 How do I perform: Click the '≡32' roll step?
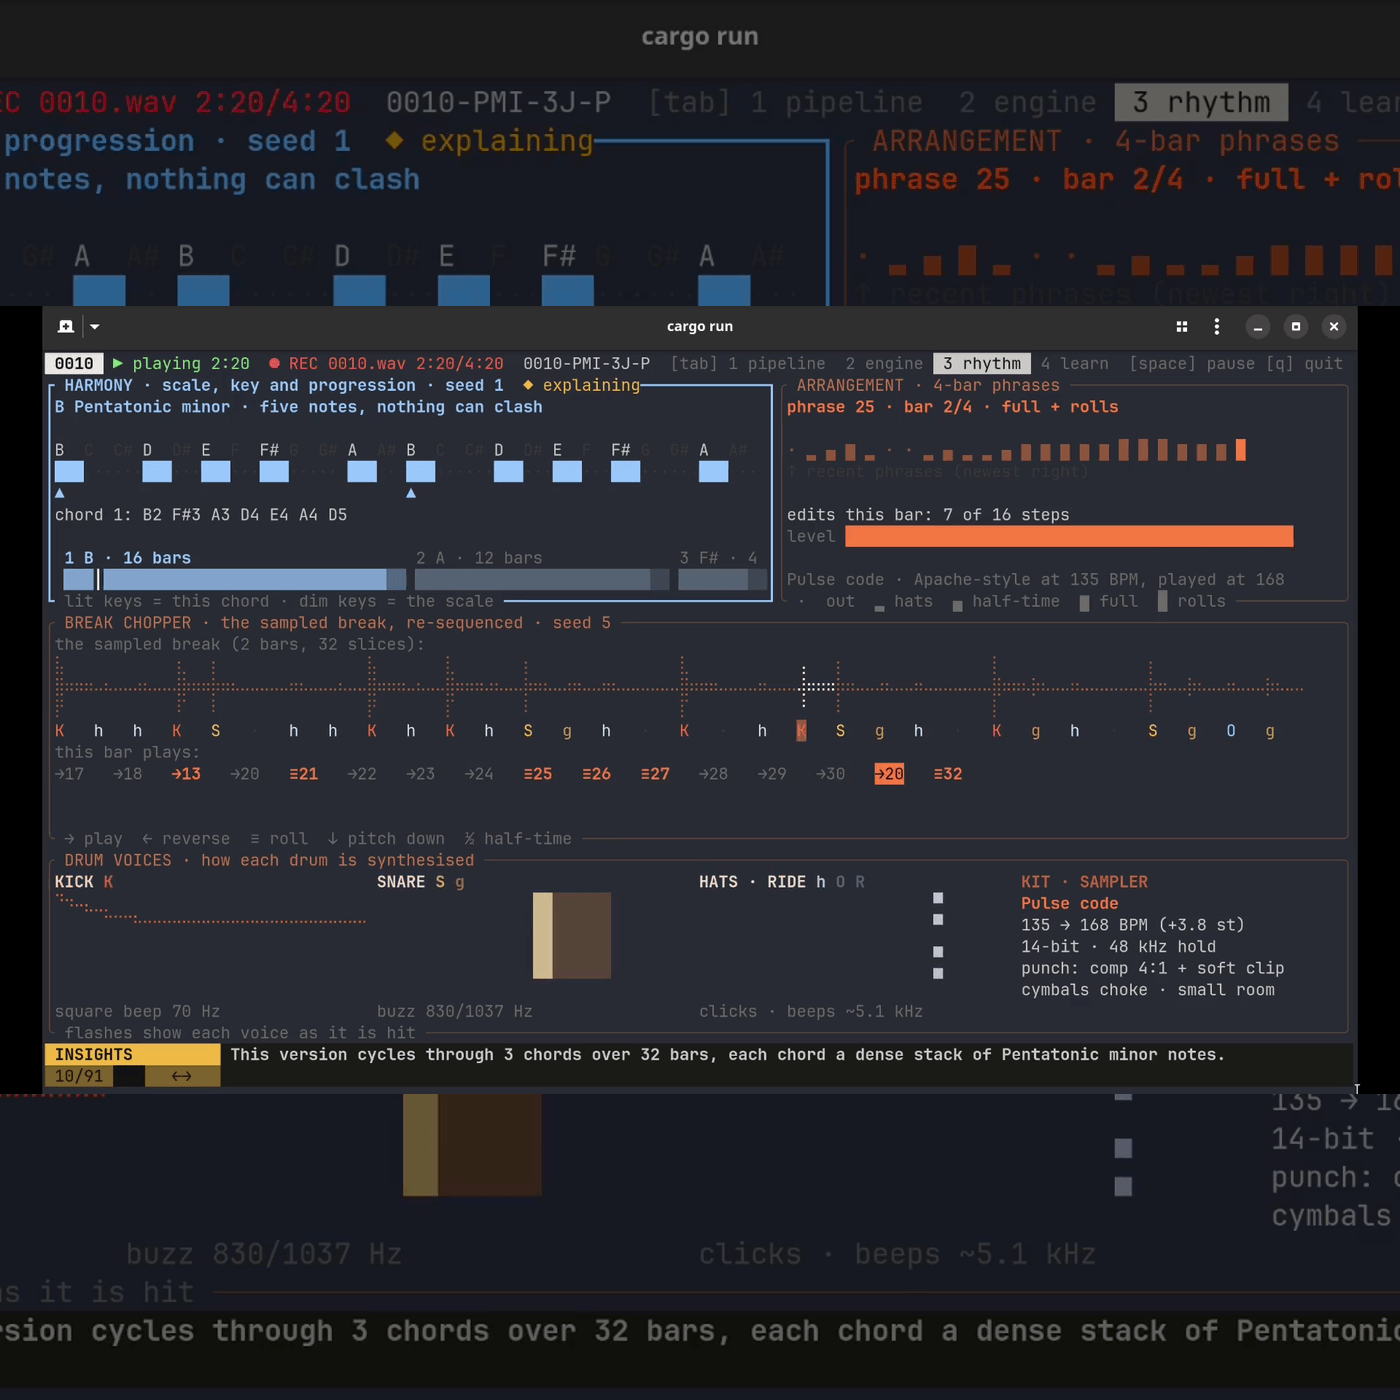[948, 774]
